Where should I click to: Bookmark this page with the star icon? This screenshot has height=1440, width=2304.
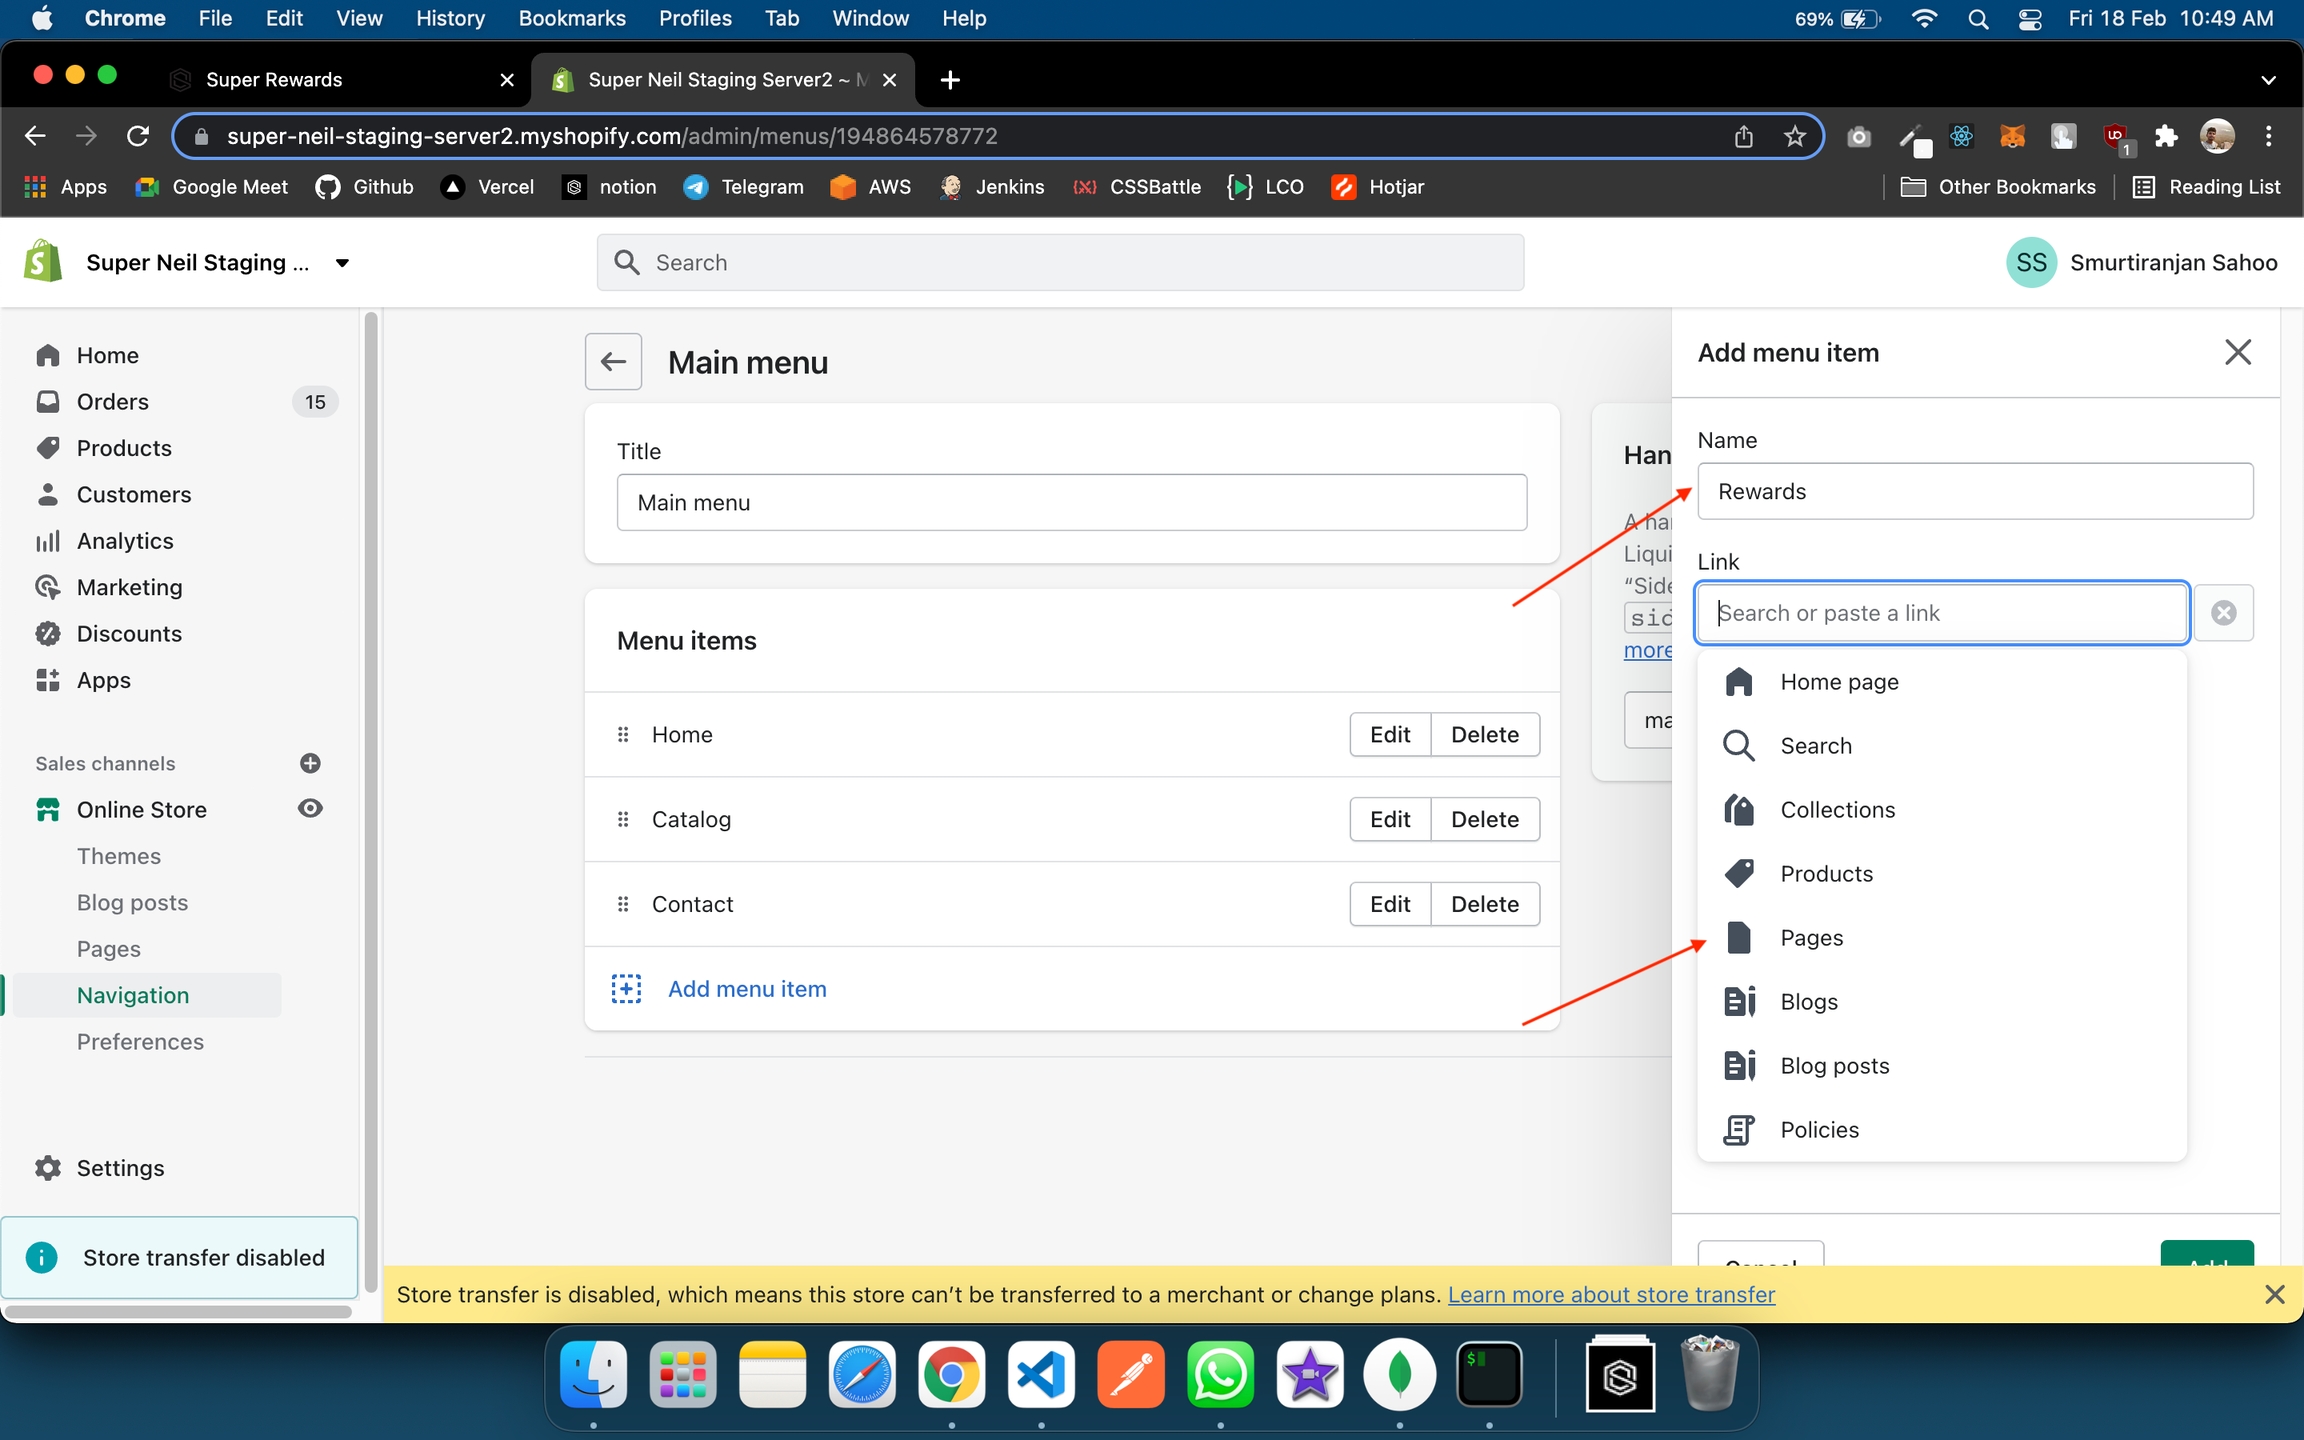tap(1795, 136)
